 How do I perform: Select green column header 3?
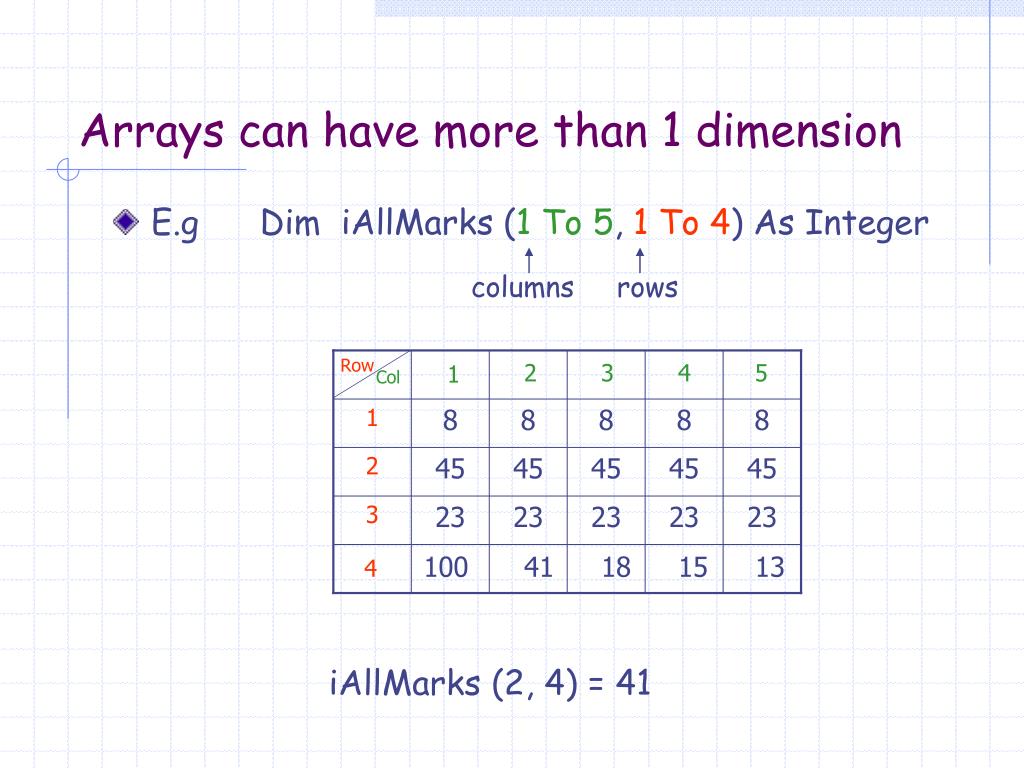coord(607,374)
